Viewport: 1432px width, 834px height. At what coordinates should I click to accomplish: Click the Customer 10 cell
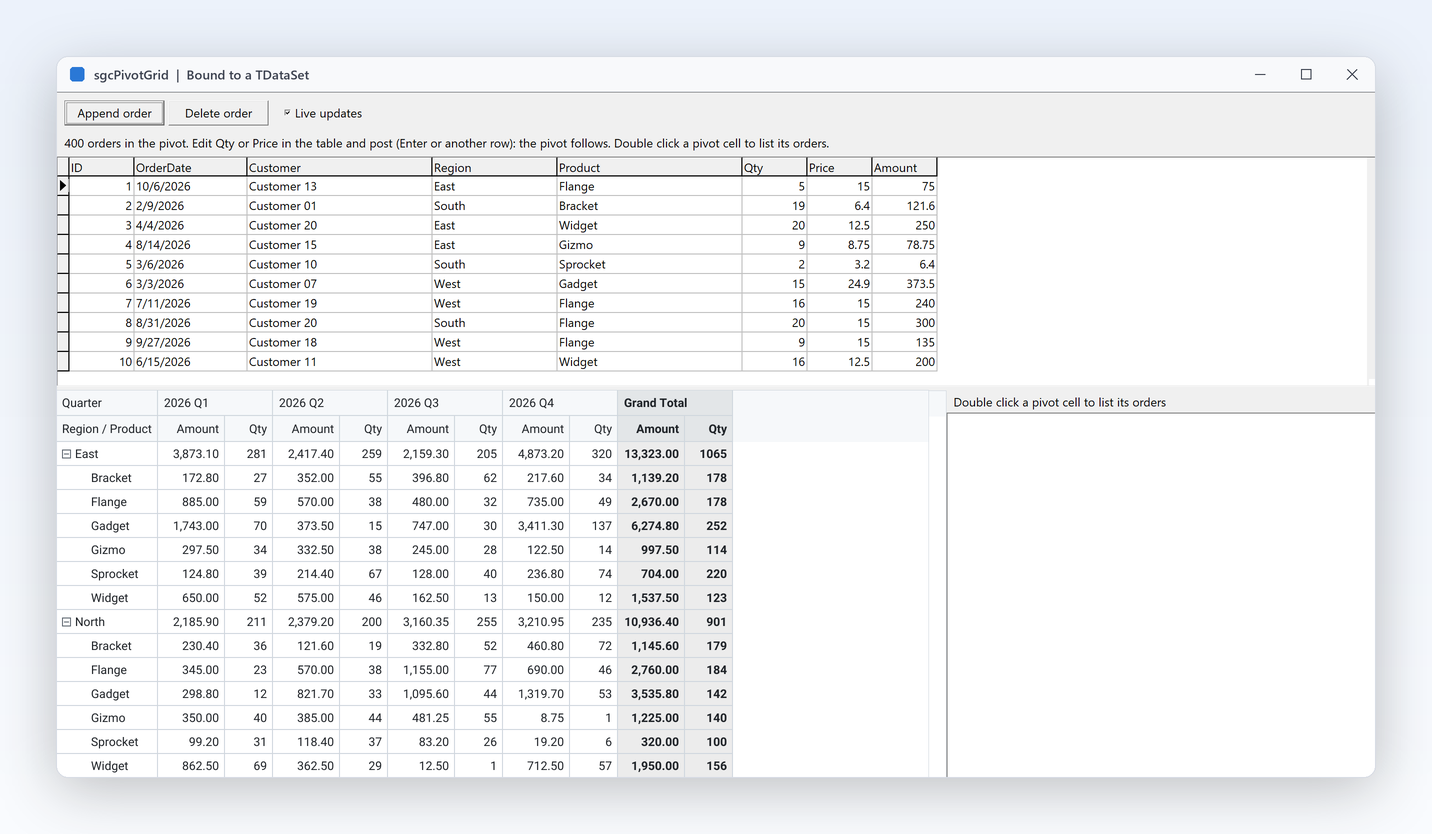339,264
